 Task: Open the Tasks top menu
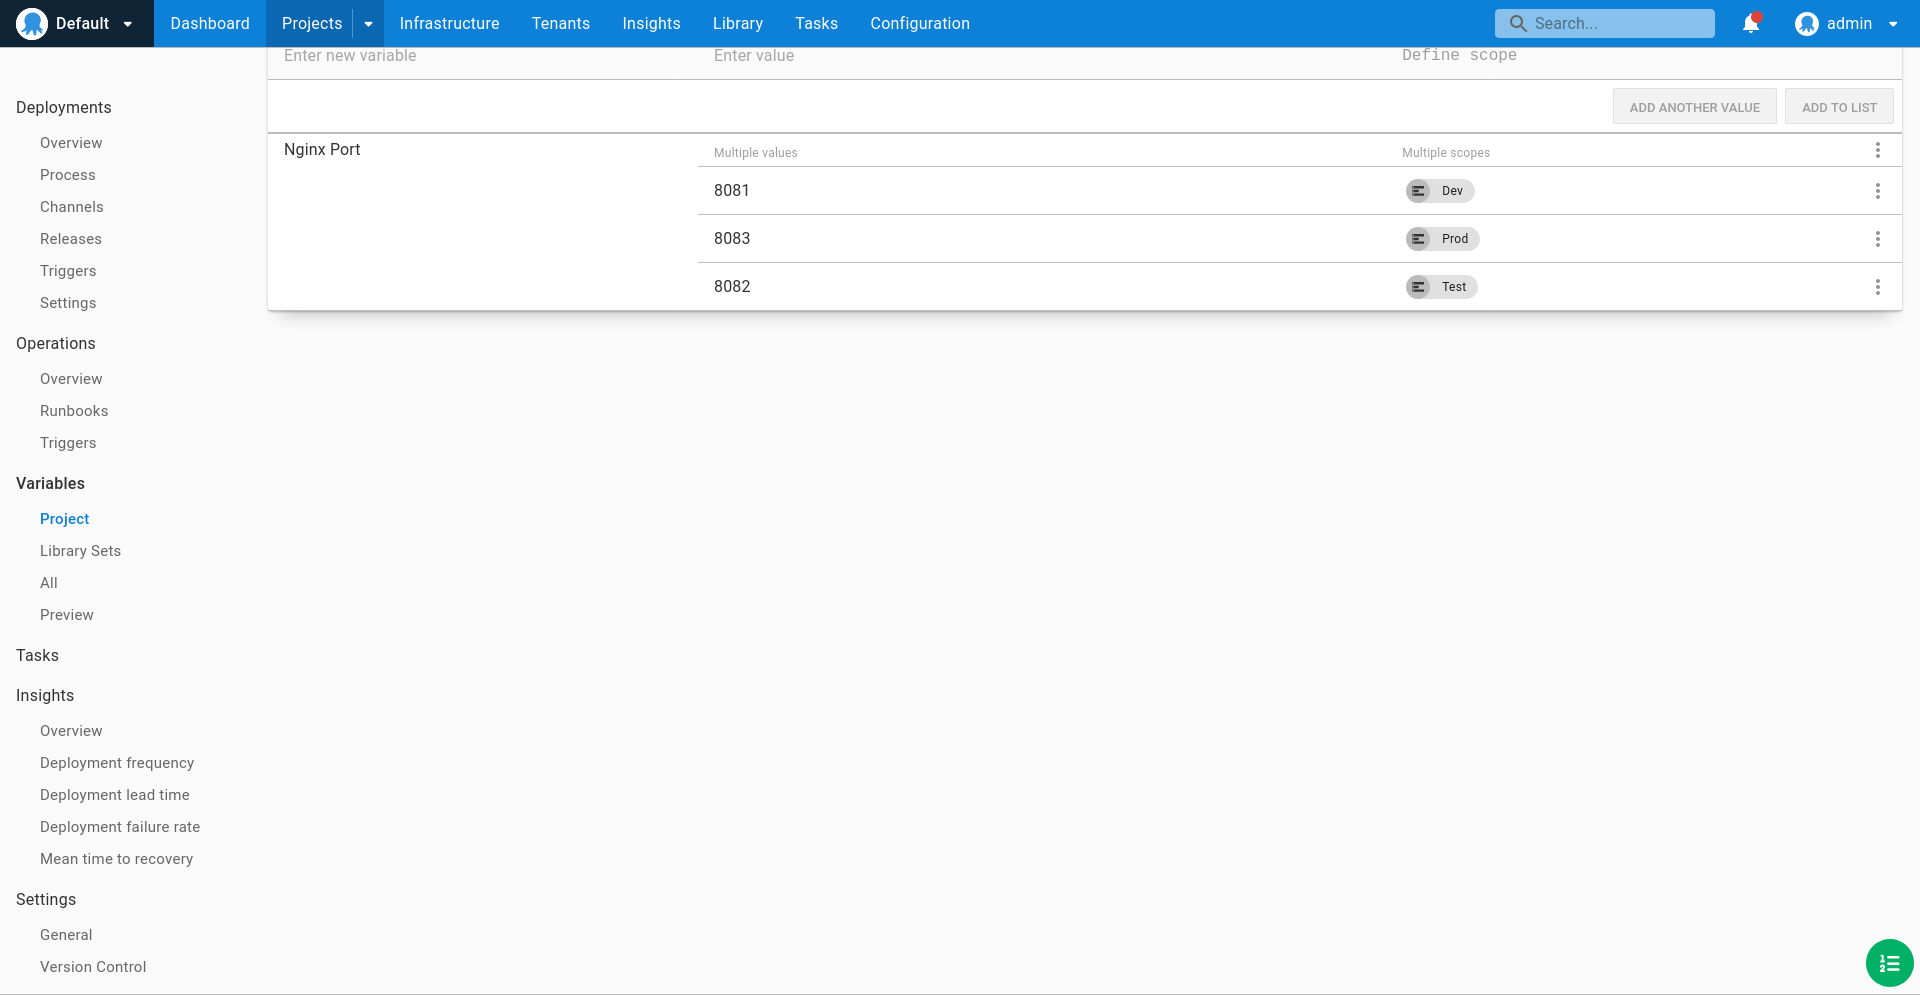point(817,23)
